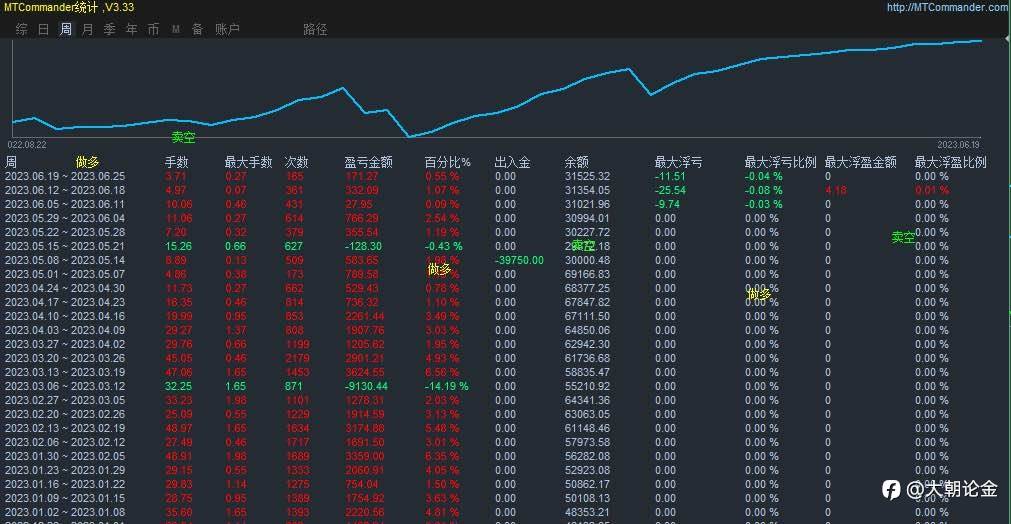Click balance value 48353.21
The image size is (1011, 524).
point(587,512)
